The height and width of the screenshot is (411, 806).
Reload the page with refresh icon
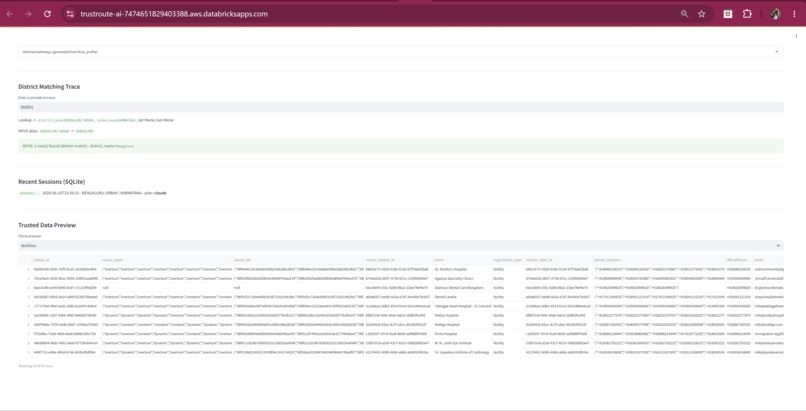(x=47, y=14)
